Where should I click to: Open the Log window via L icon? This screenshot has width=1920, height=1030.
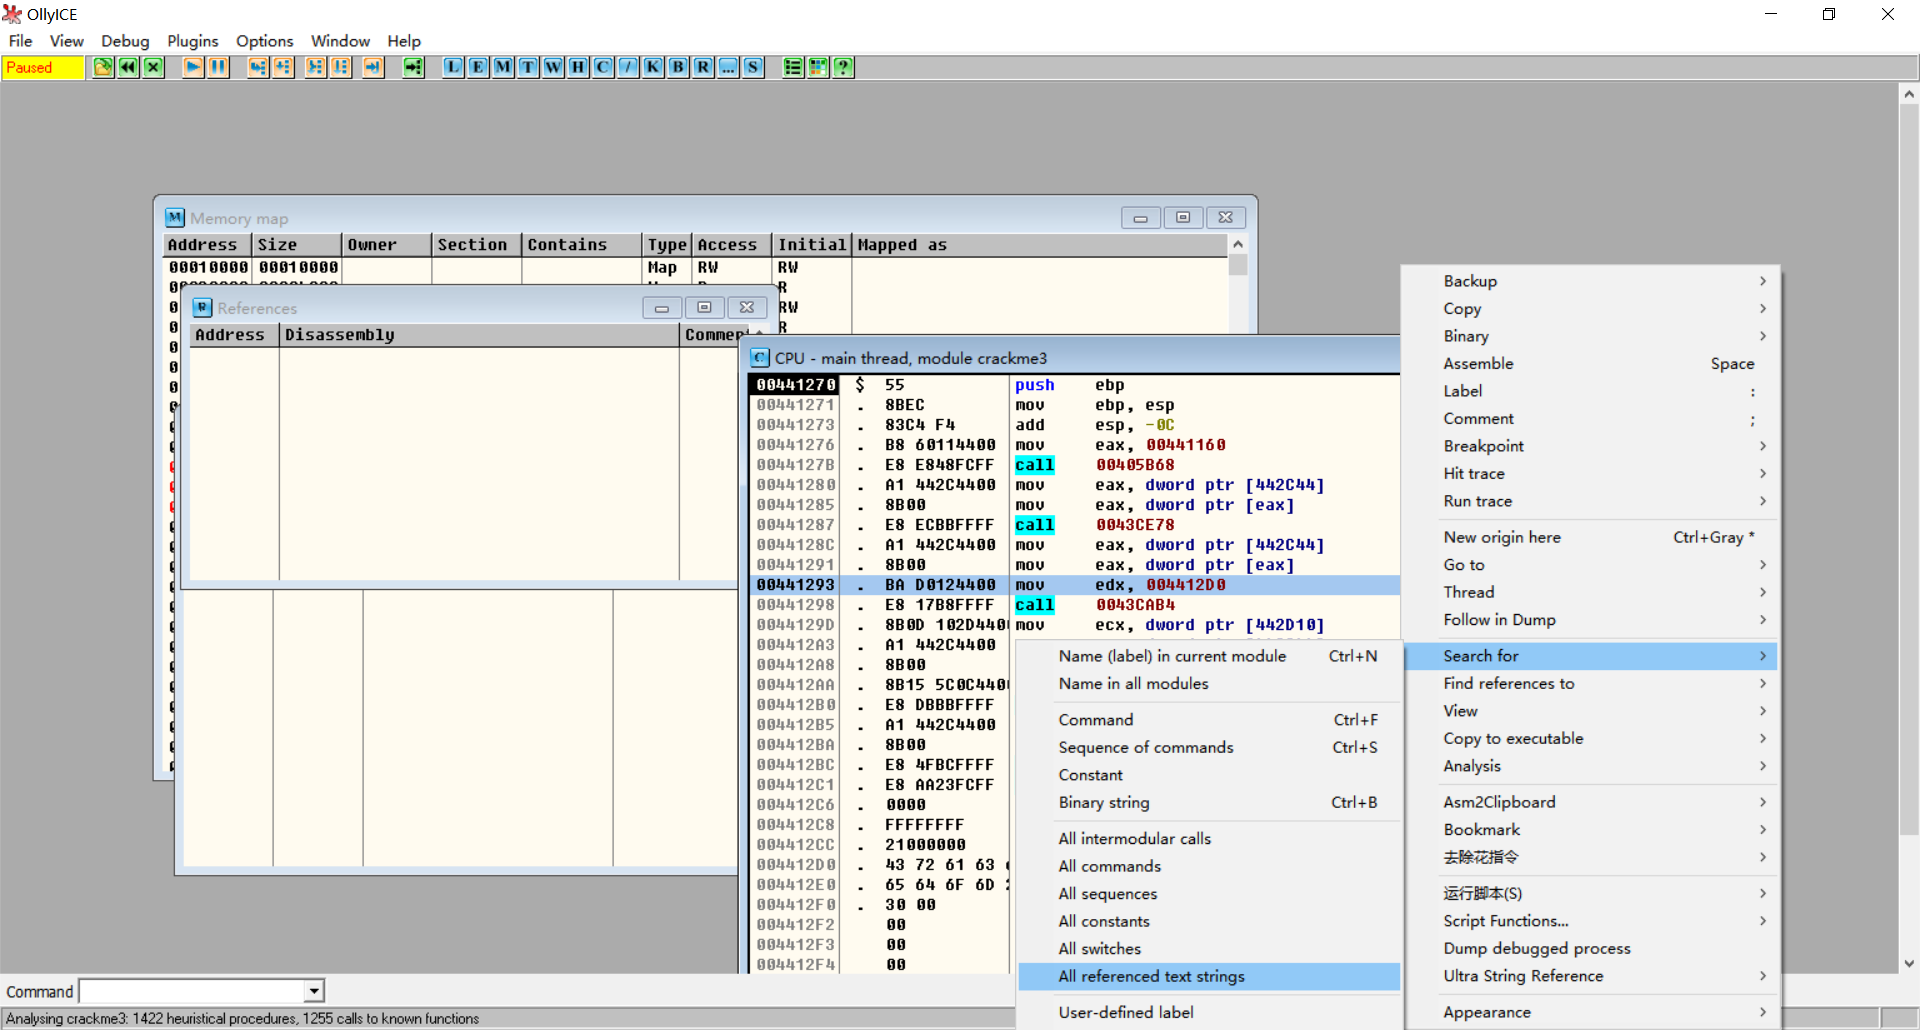453,67
